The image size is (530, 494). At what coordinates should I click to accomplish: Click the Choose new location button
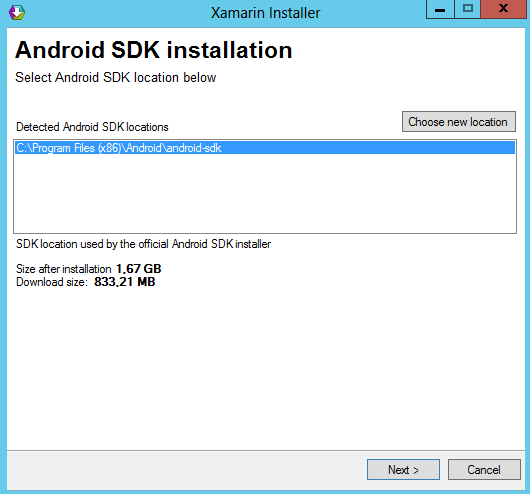coord(459,121)
